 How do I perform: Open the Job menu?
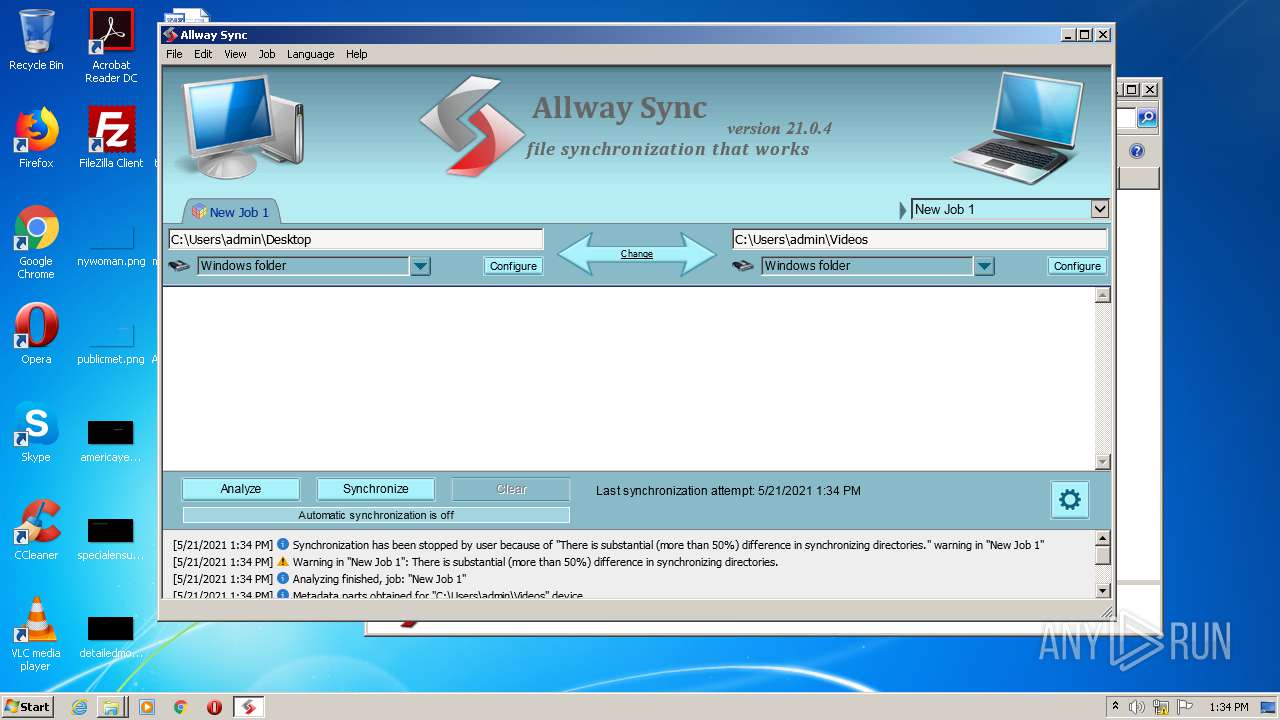click(x=267, y=54)
